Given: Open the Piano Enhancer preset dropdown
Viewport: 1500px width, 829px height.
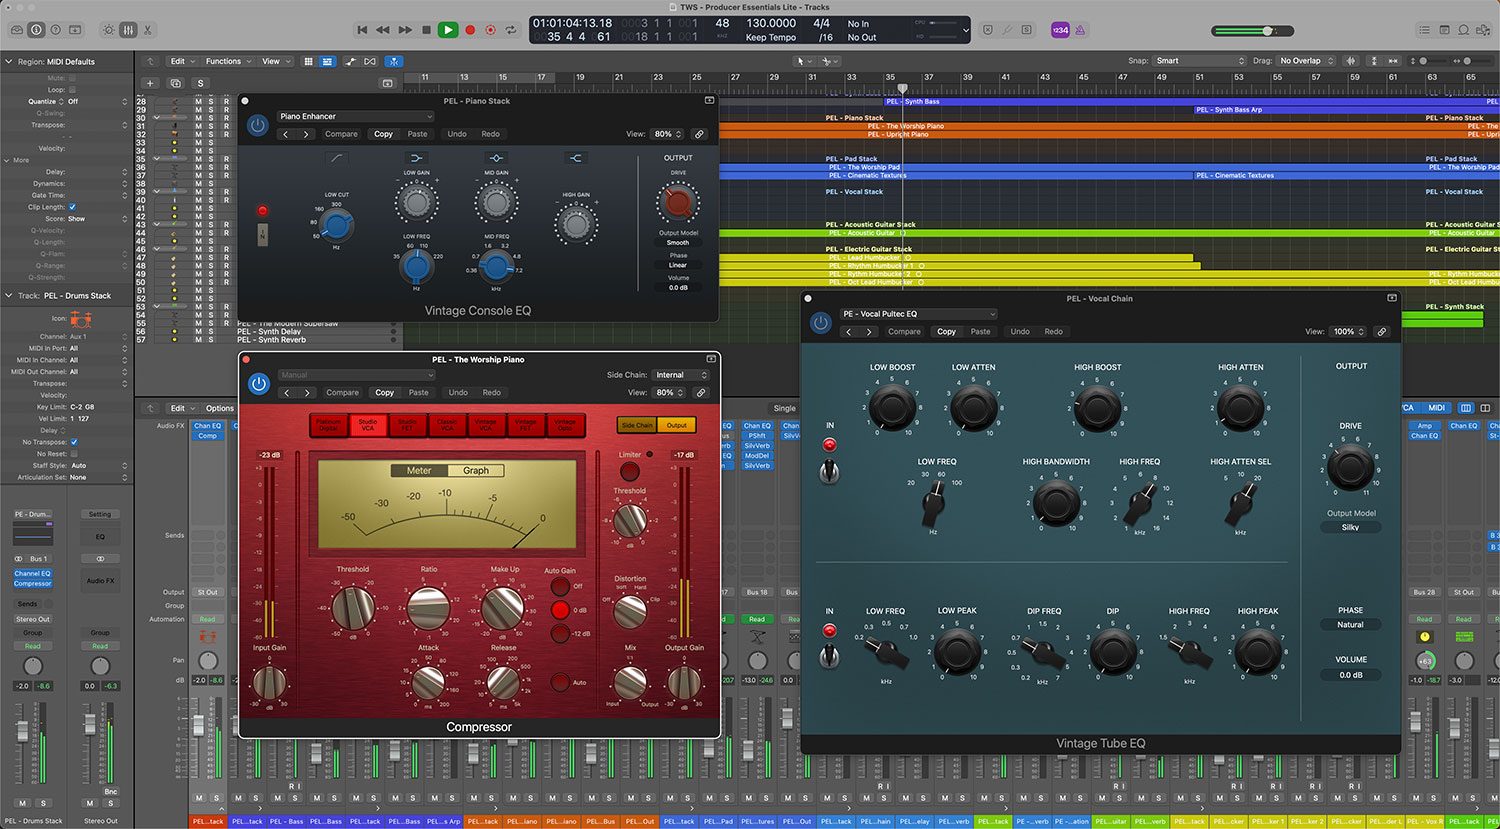Looking at the screenshot, I should pos(355,116).
